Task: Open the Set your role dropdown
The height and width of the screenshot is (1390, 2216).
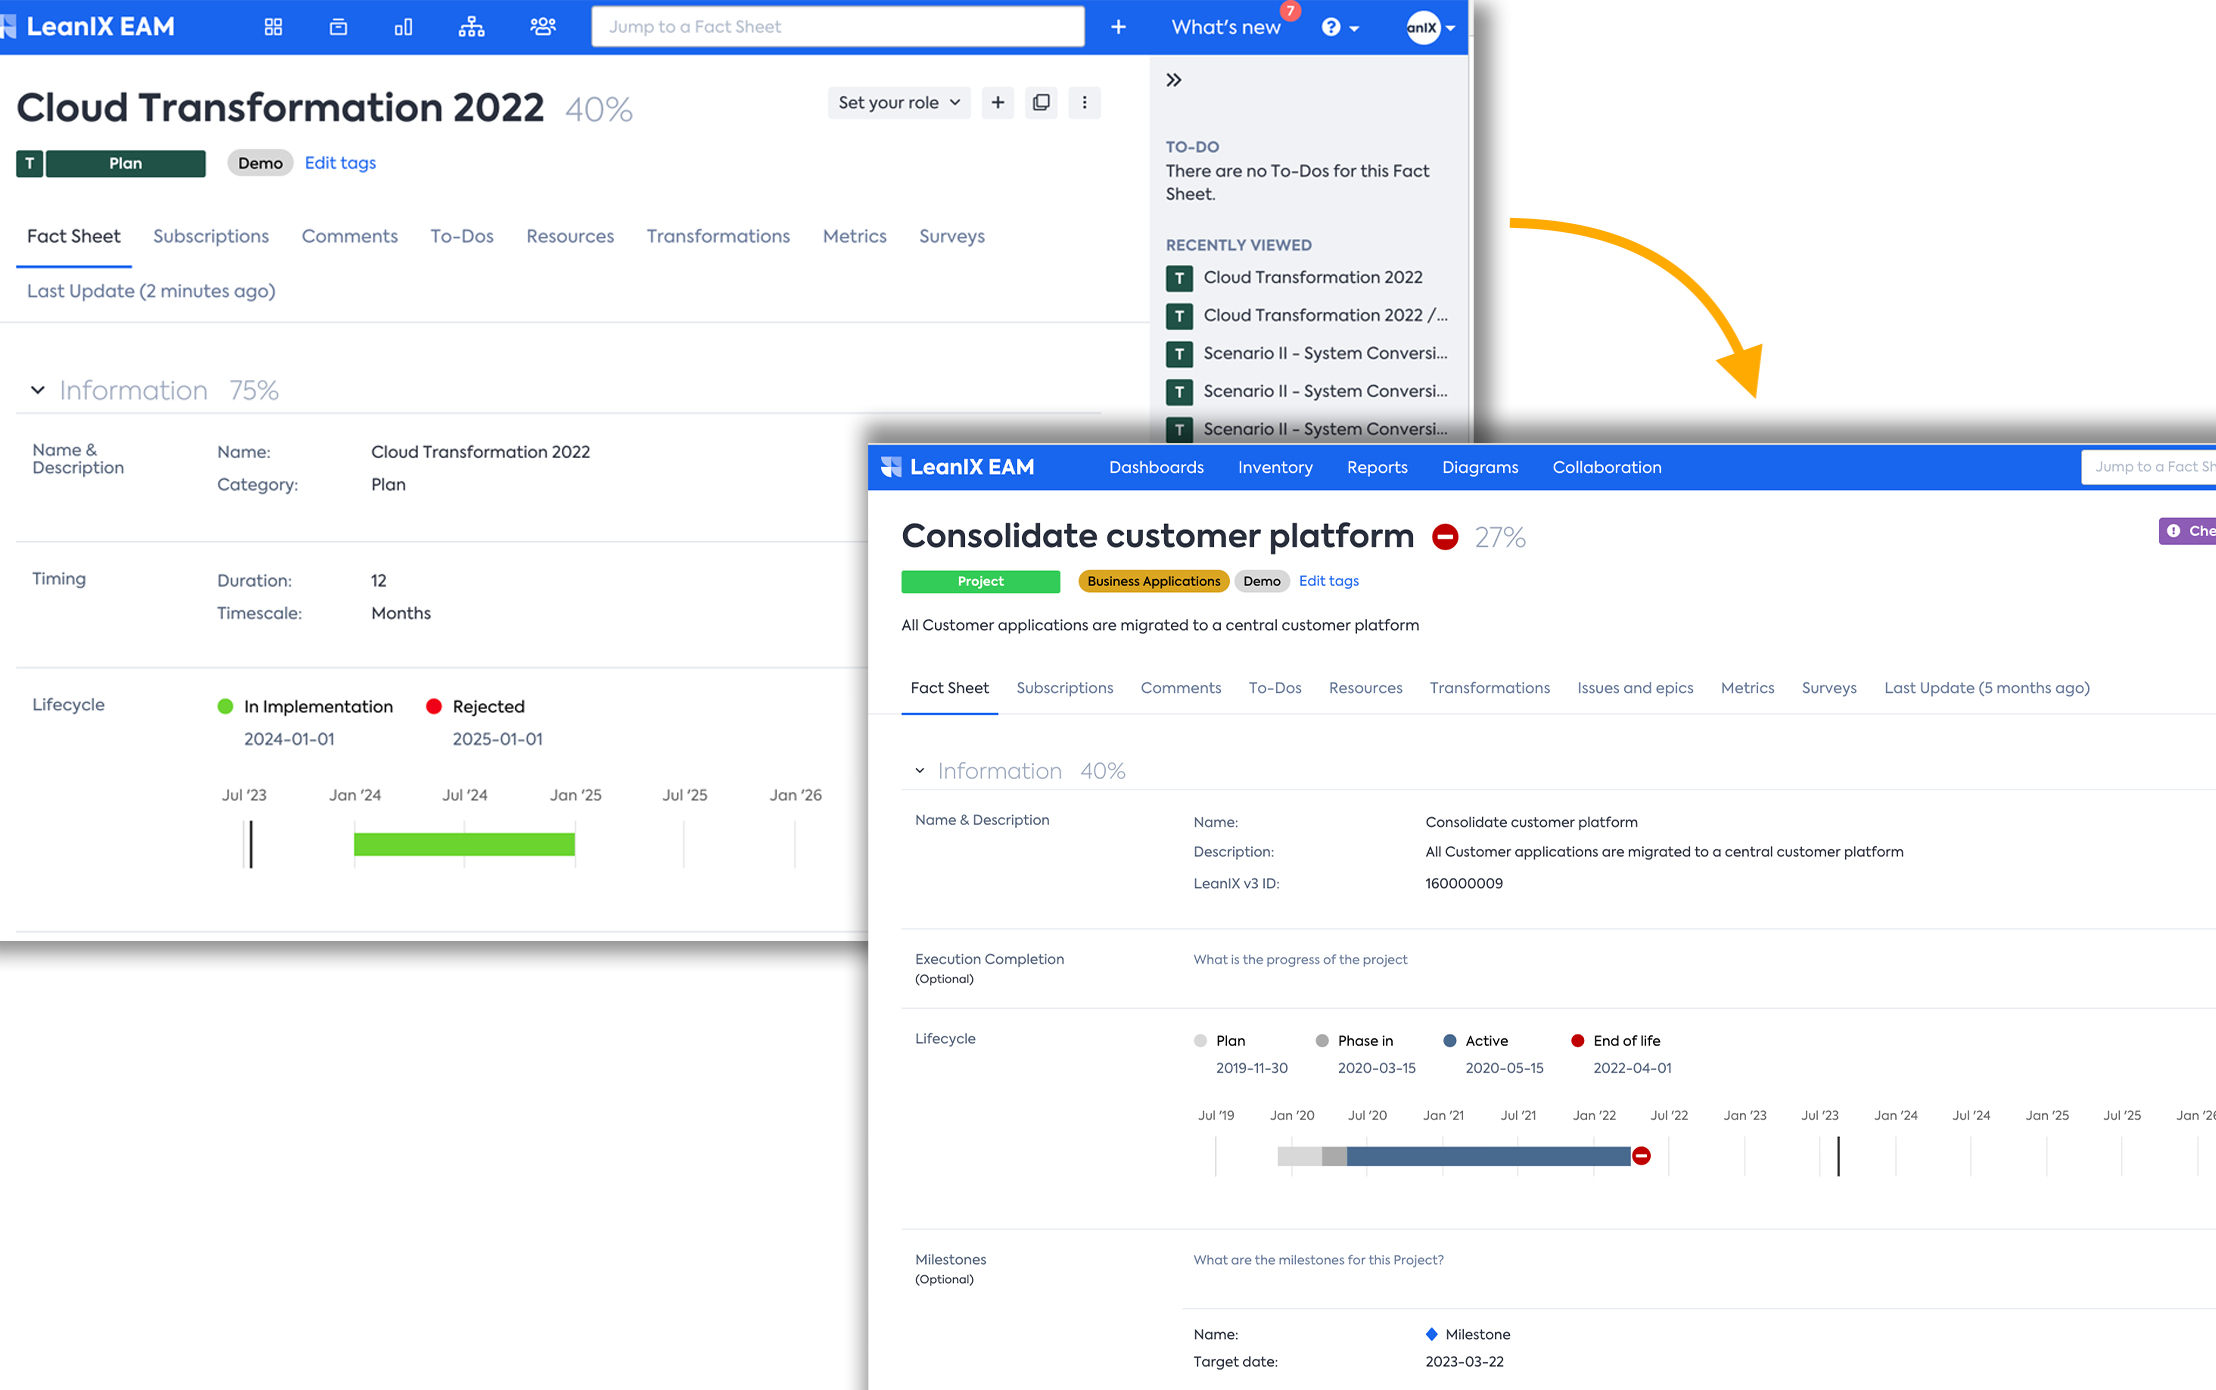Action: (x=898, y=103)
